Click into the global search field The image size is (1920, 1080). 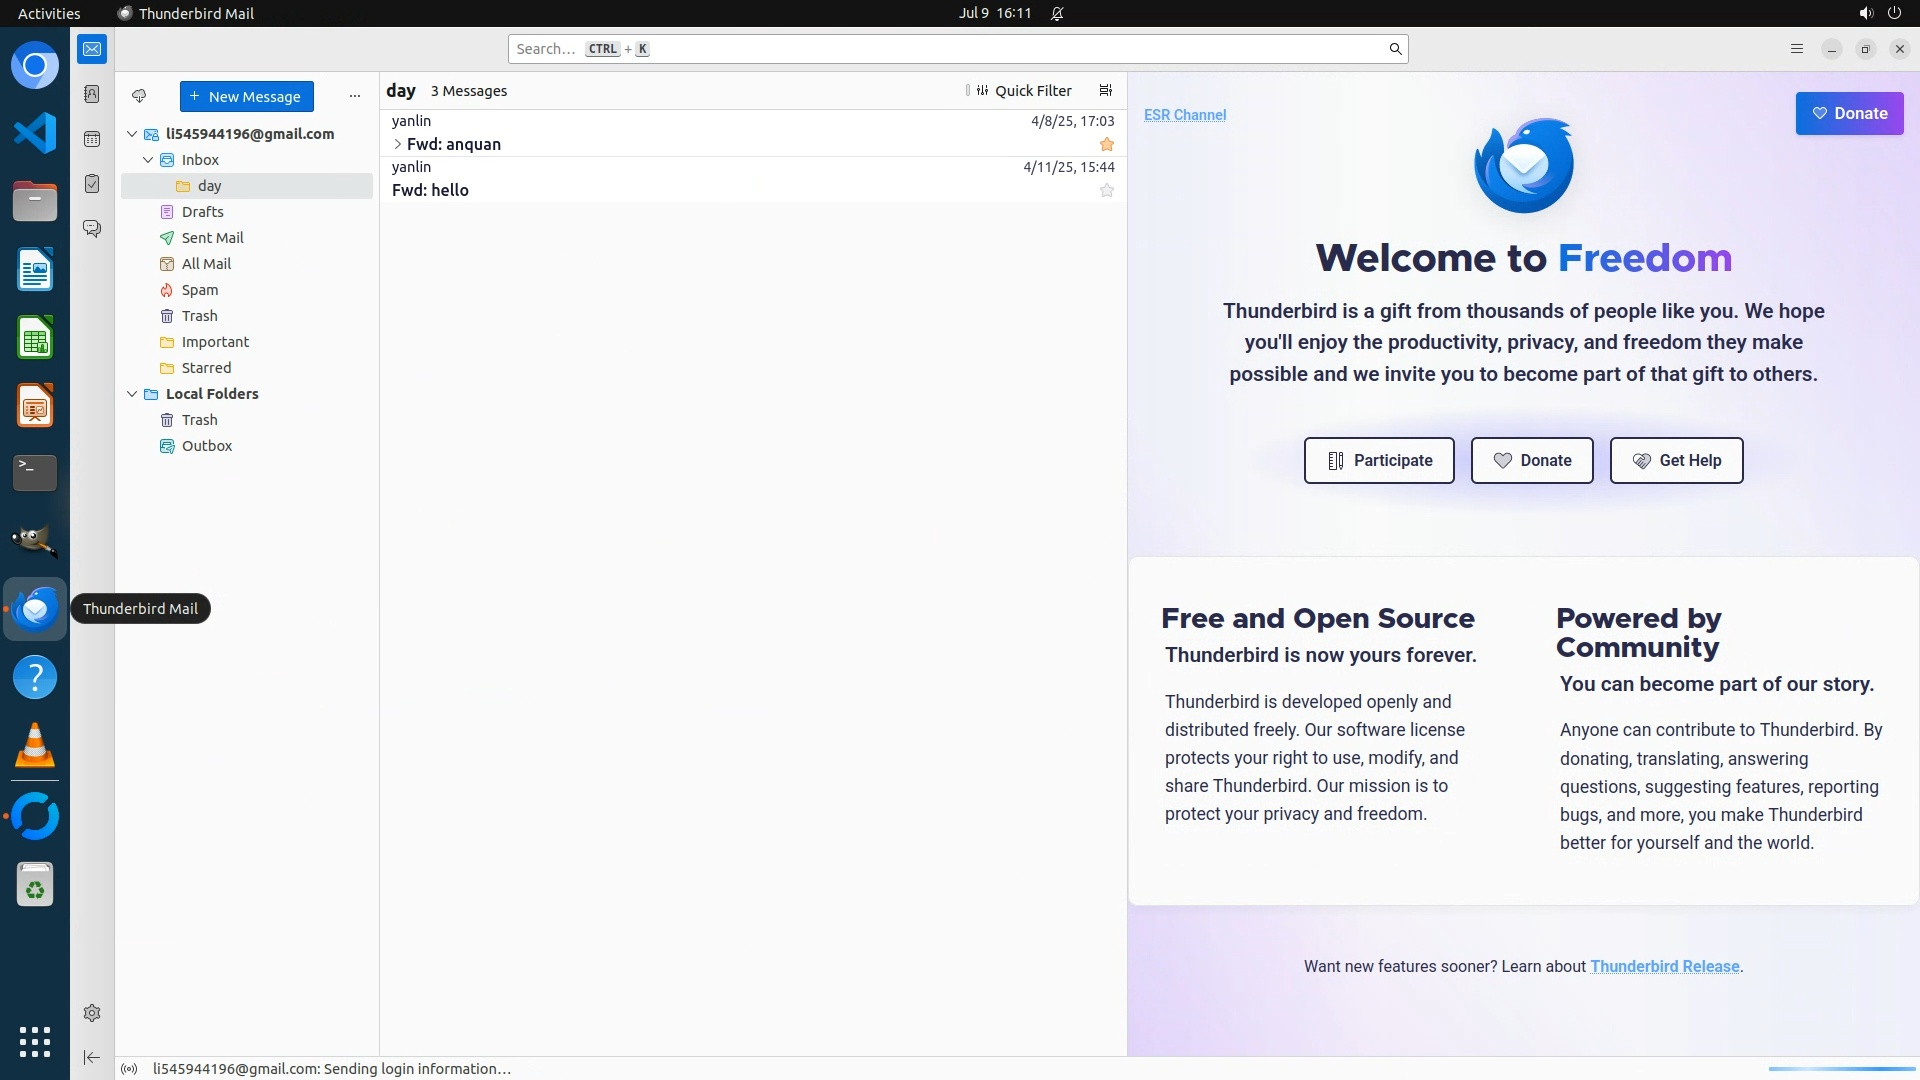pos(950,49)
